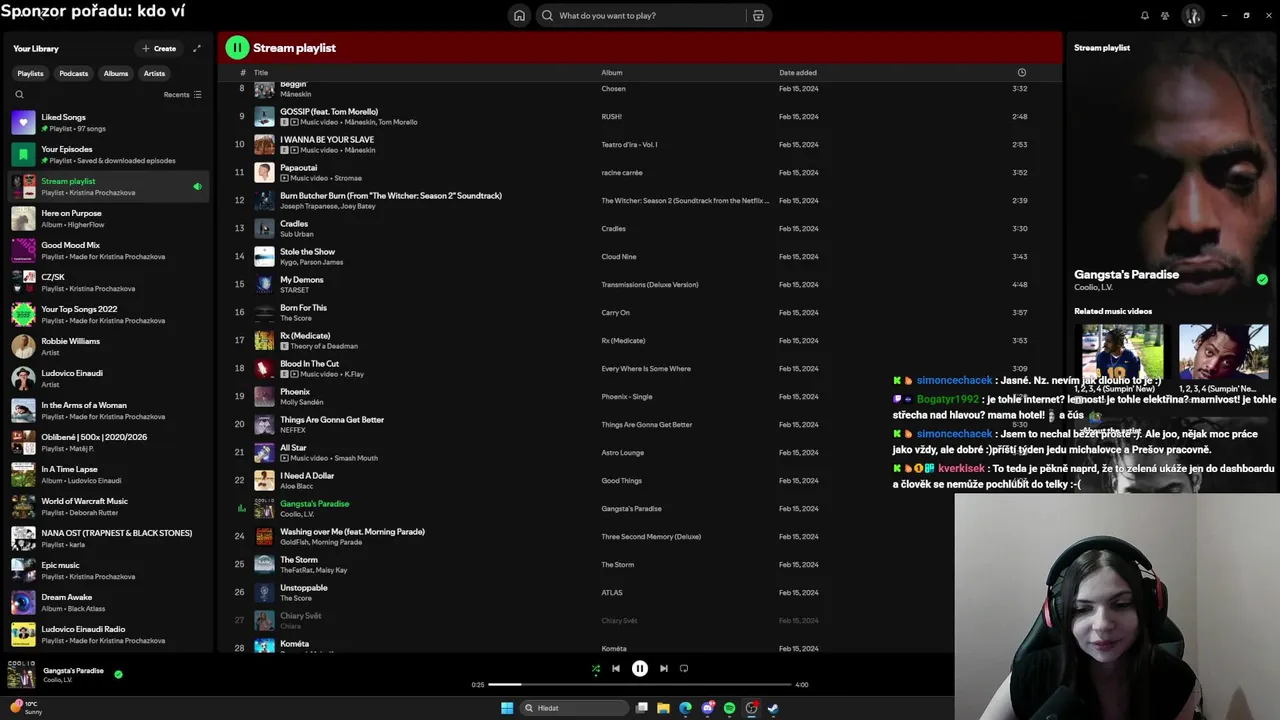Open artist link NEFFEX under Things Are Gonna Get Better
Image resolution: width=1280 pixels, height=720 pixels.
pyautogui.click(x=293, y=430)
